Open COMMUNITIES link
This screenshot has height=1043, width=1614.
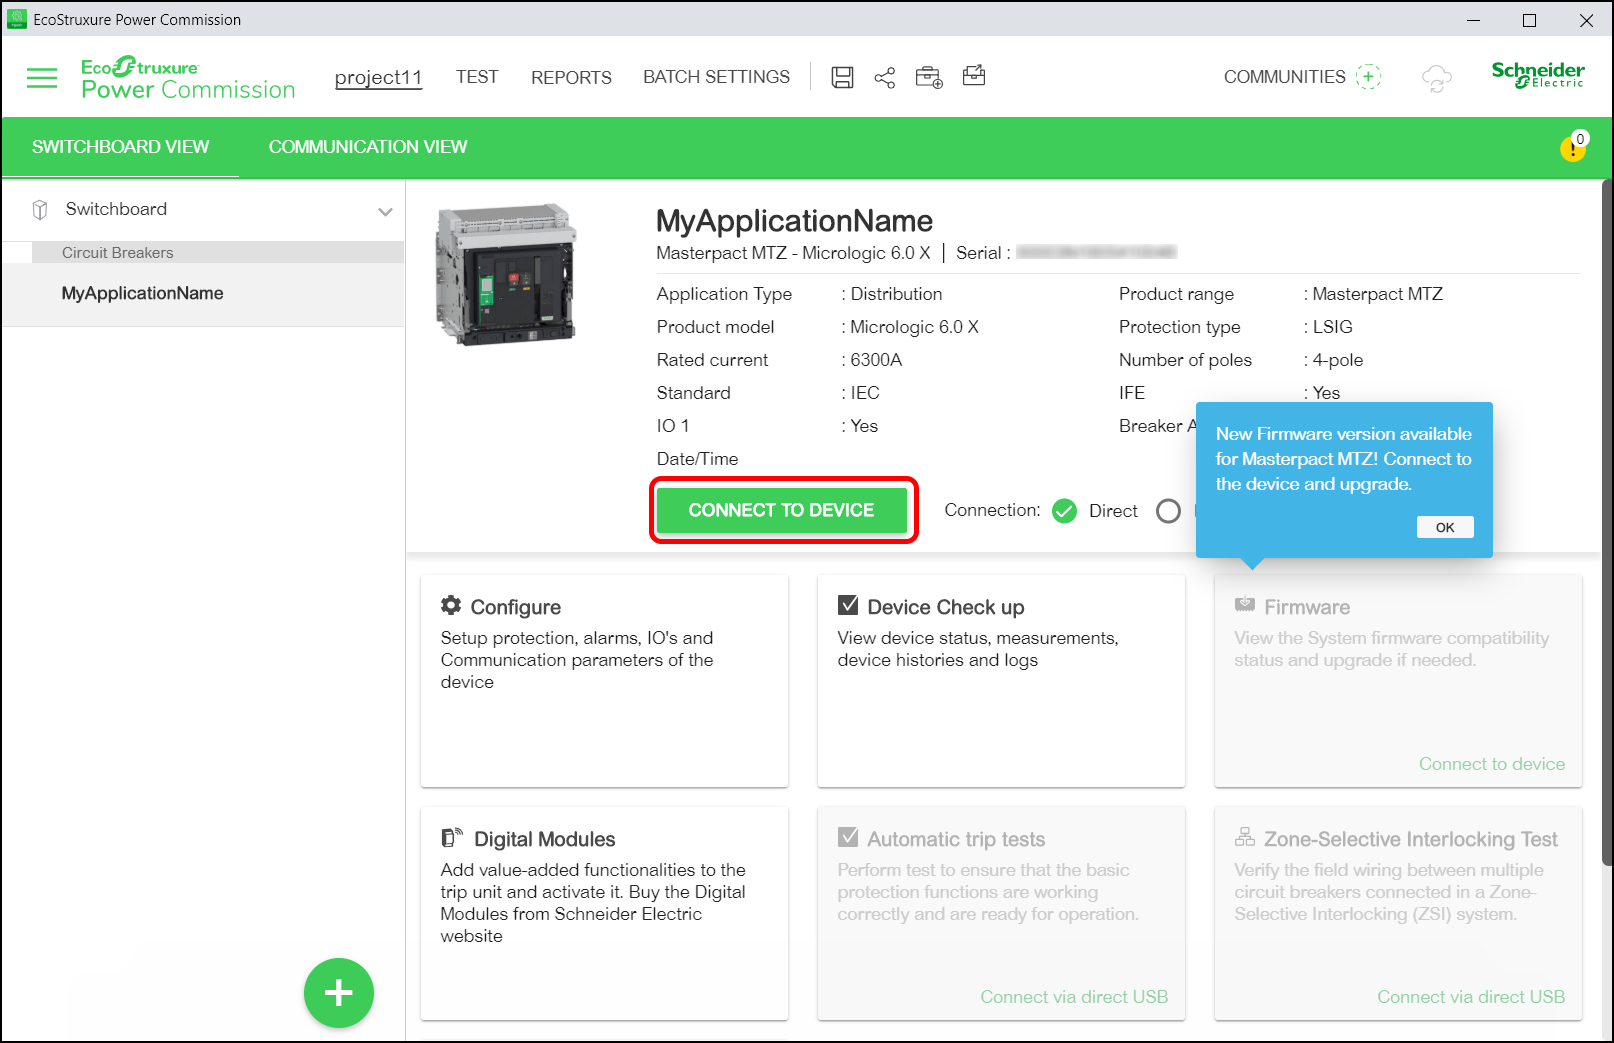(1285, 77)
